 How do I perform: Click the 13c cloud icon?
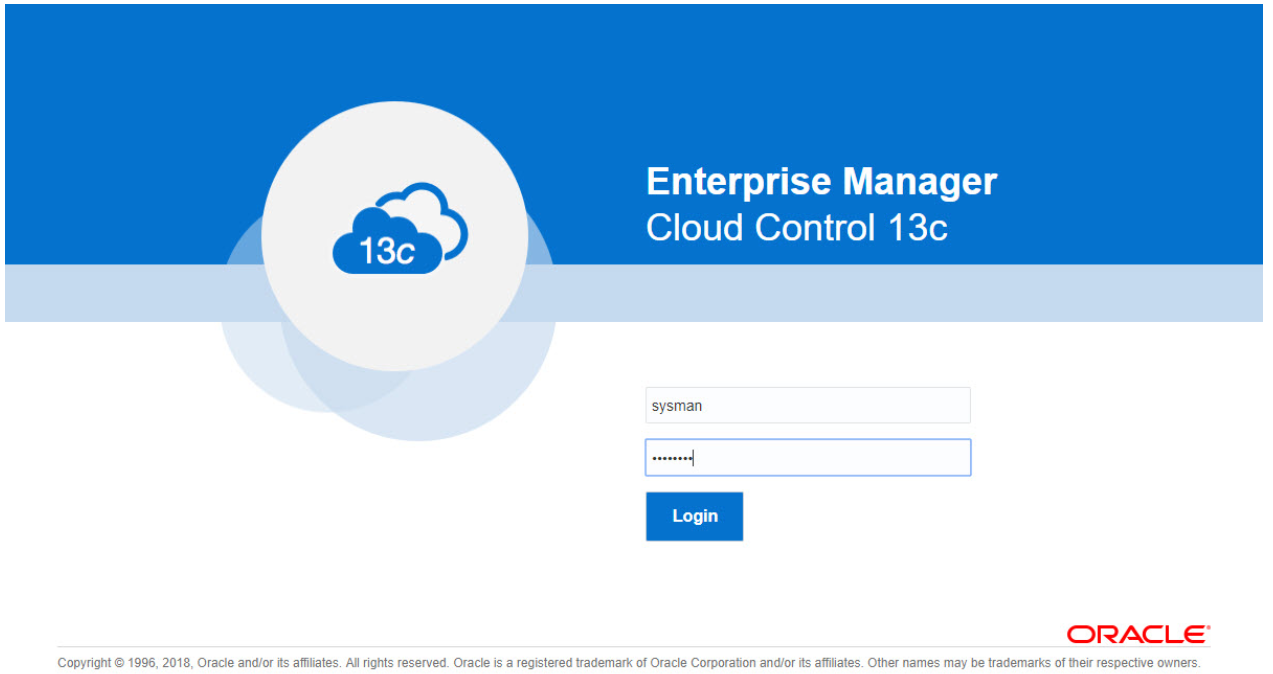(x=388, y=245)
